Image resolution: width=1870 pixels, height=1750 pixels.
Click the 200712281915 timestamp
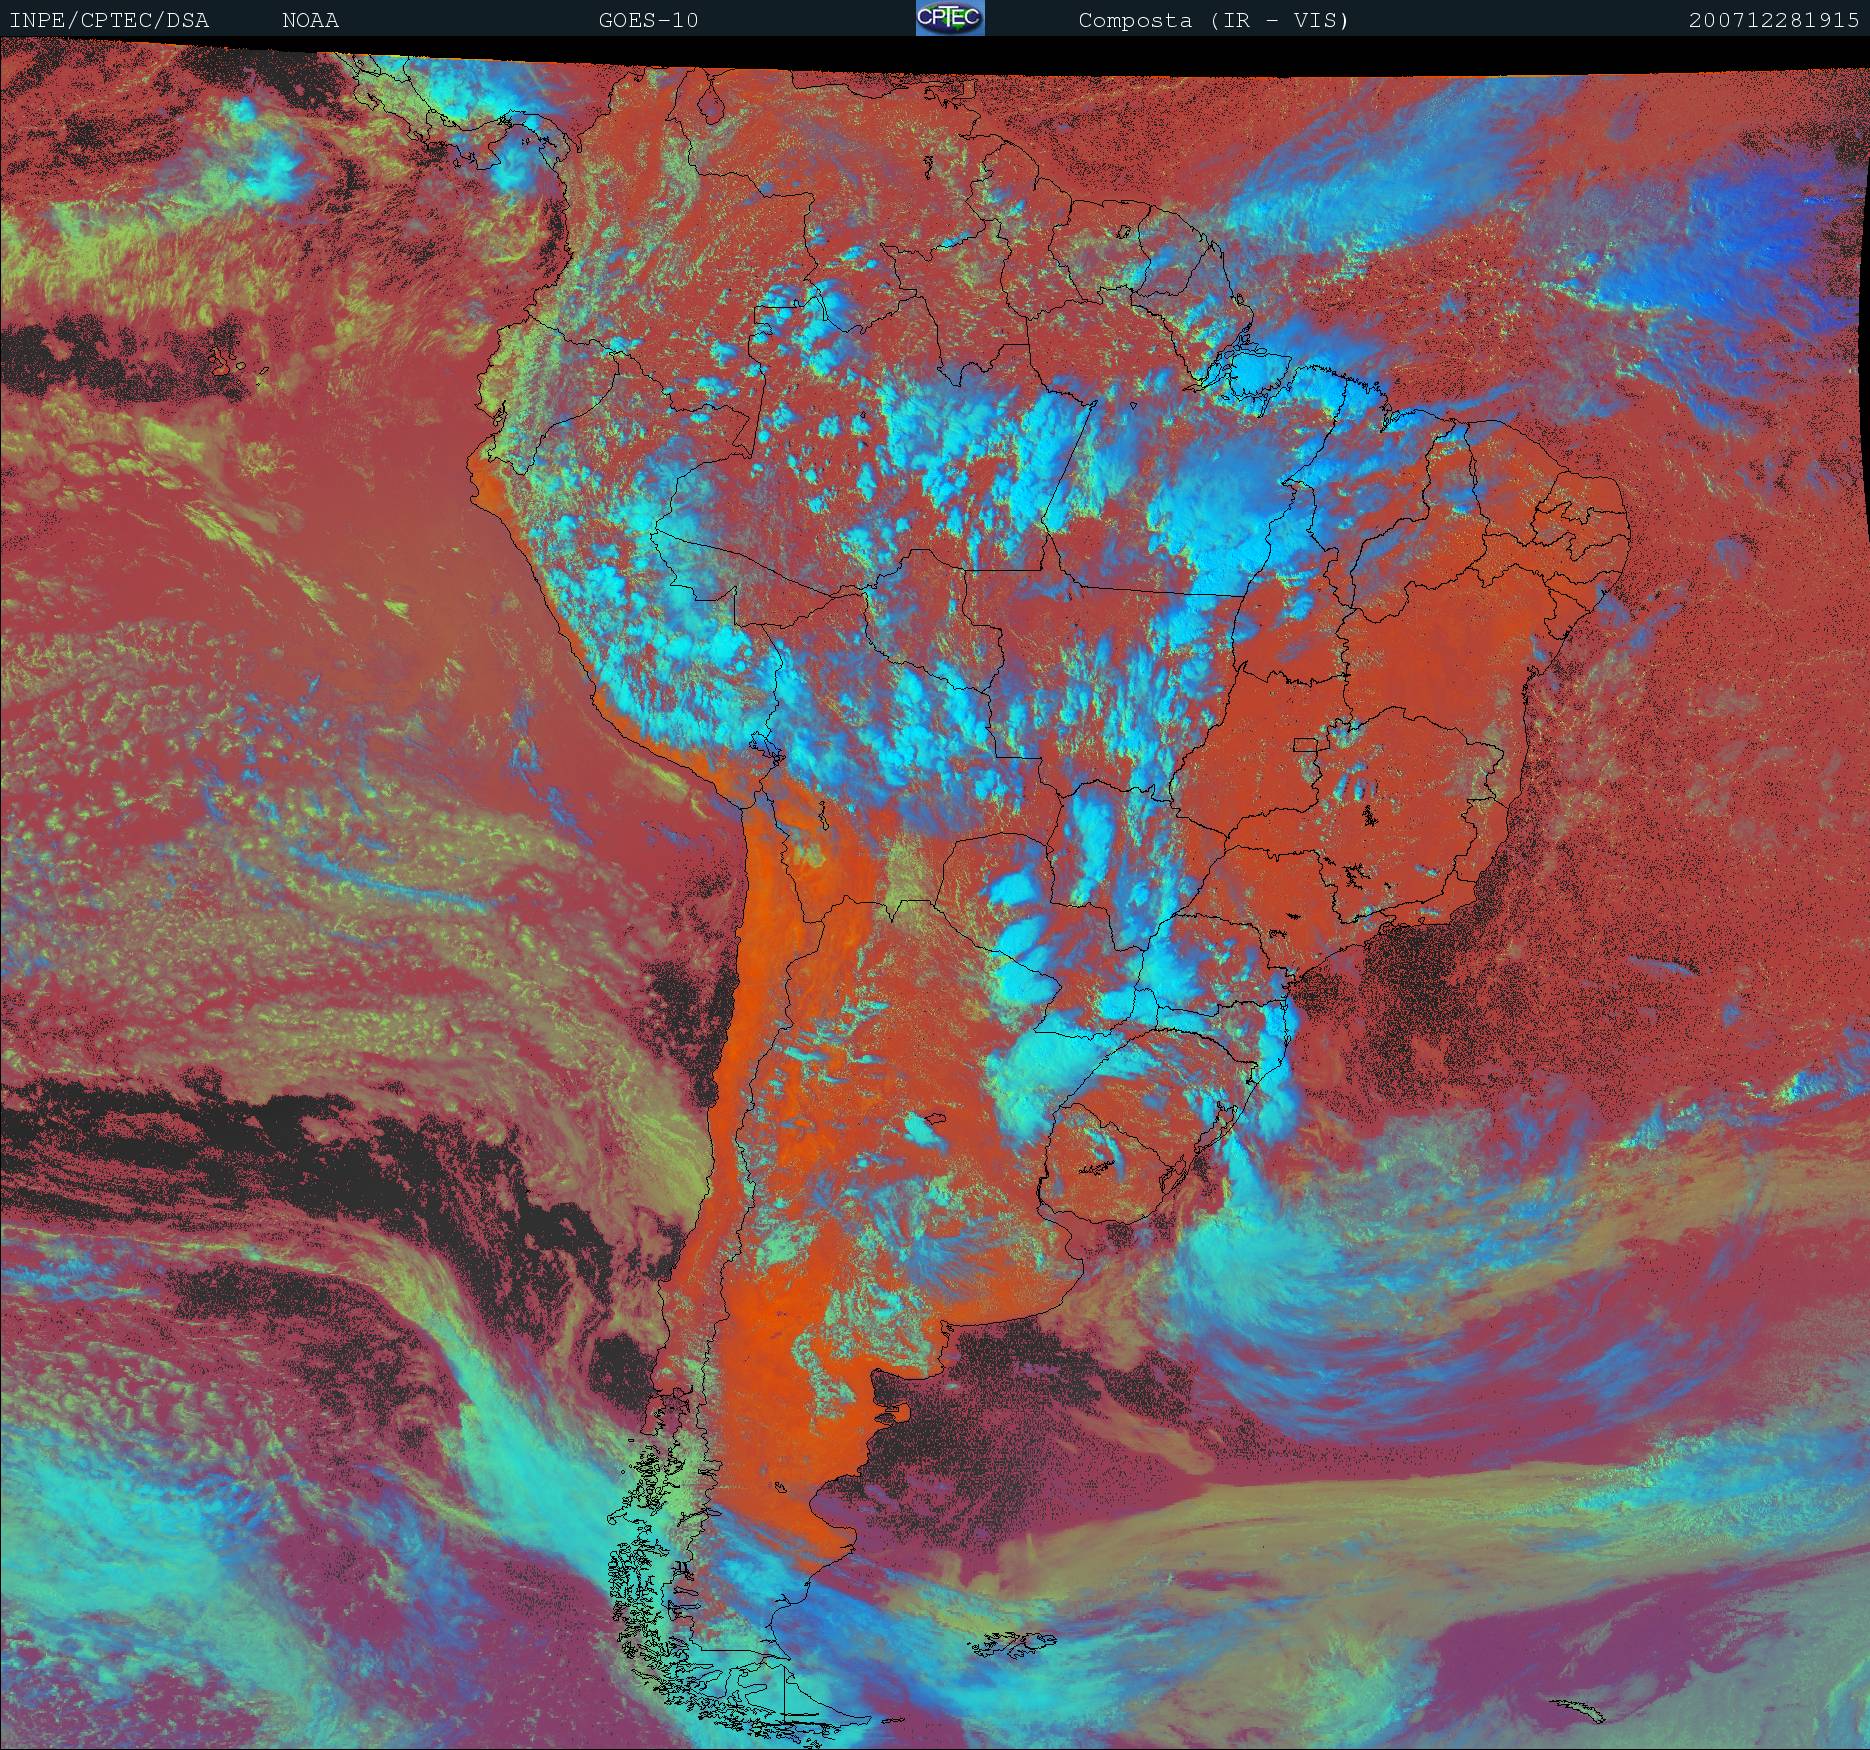click(1774, 20)
